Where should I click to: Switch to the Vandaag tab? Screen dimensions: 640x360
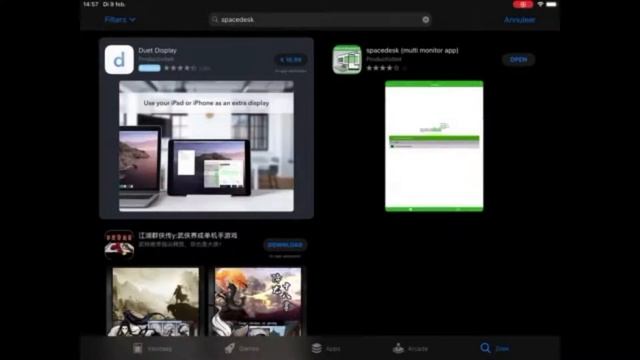152,348
